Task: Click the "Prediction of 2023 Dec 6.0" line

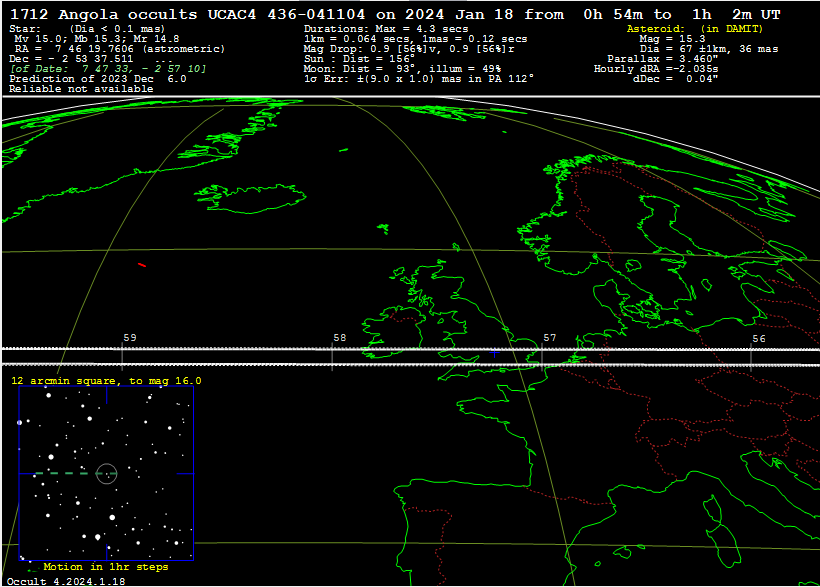Action: (98, 79)
